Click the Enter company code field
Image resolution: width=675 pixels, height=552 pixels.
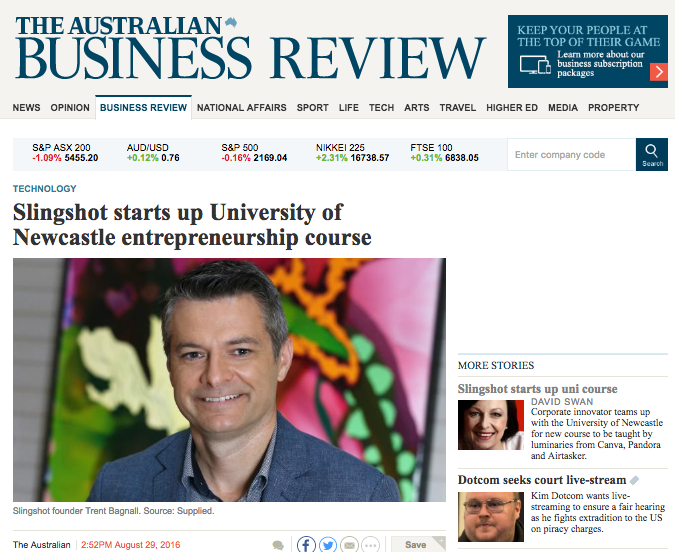pos(572,155)
